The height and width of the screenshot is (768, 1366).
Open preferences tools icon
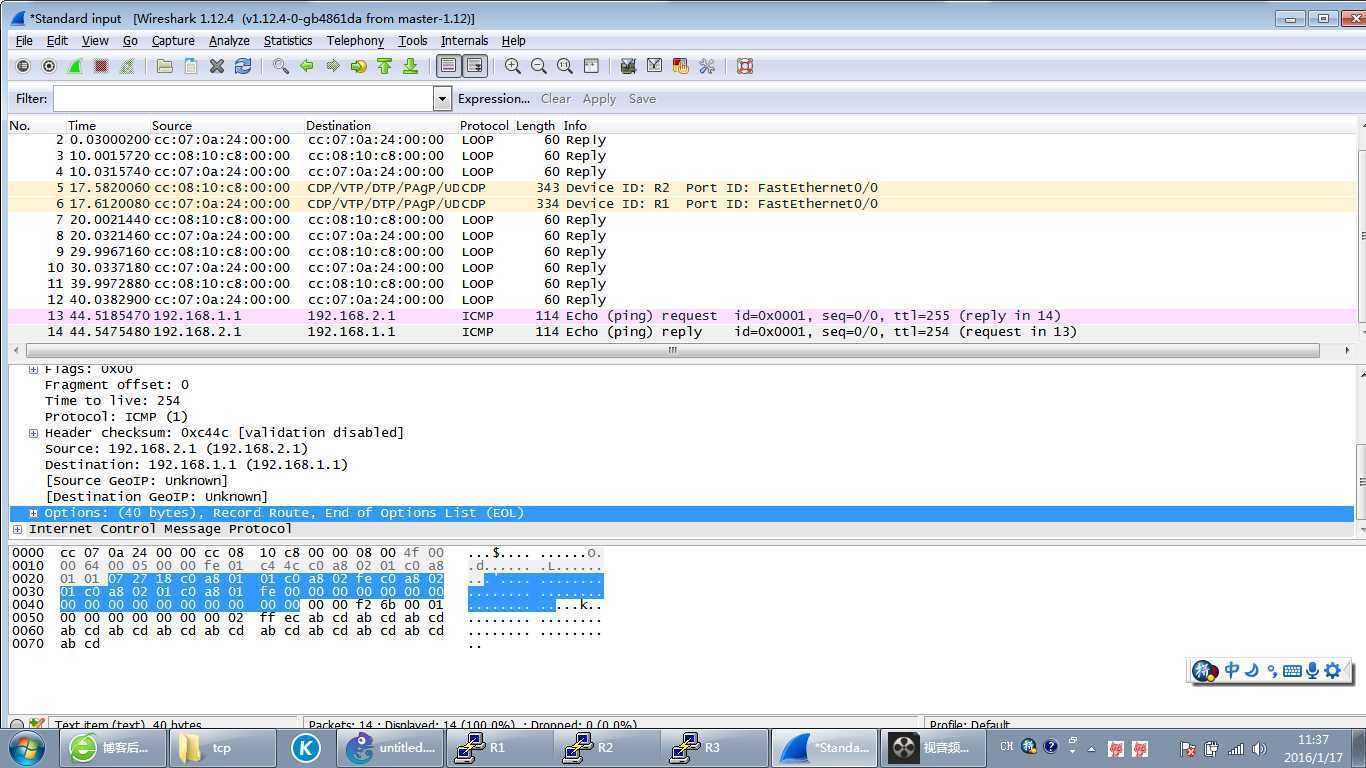(707, 66)
